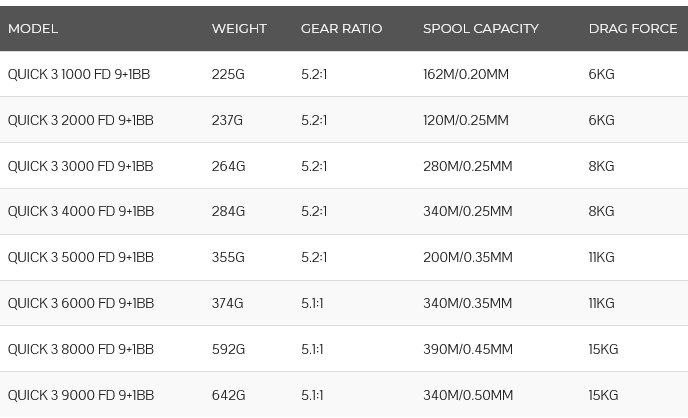
Task: Select the DRAG FORCE column header
Action: point(632,29)
